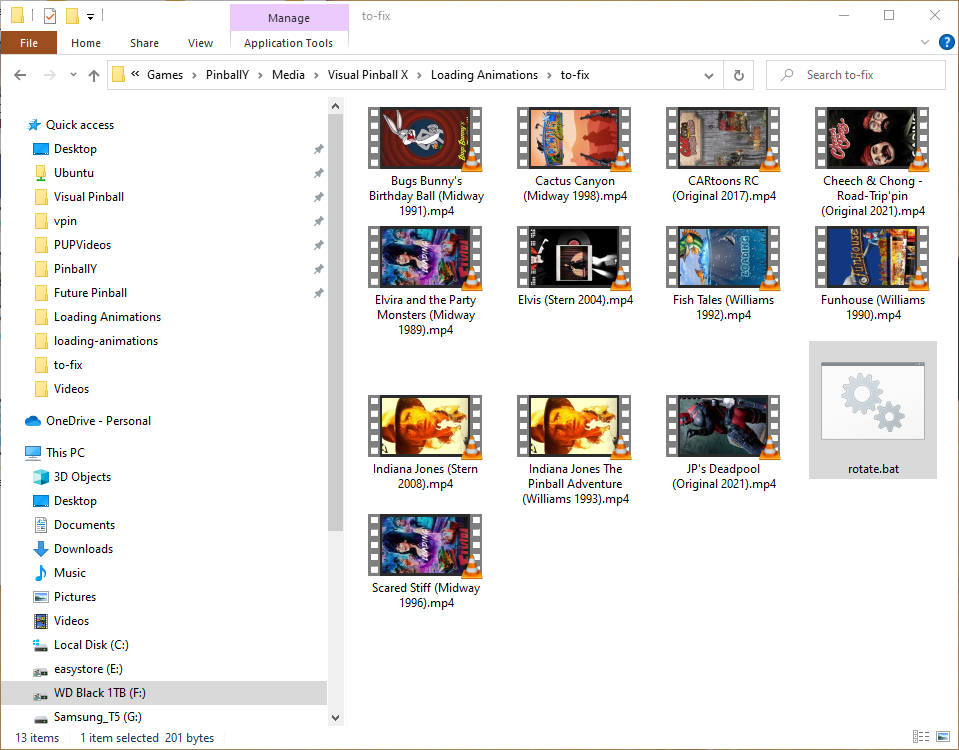Switch to large thumbnails view in status bar
Viewport: 959px width, 750px height.
(943, 737)
